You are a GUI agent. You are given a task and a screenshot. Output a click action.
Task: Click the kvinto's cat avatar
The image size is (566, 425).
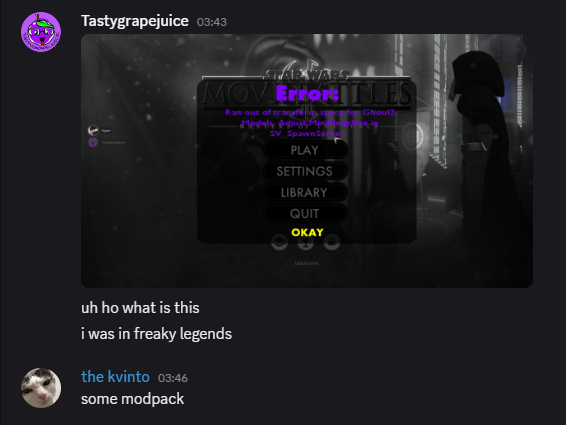point(41,388)
